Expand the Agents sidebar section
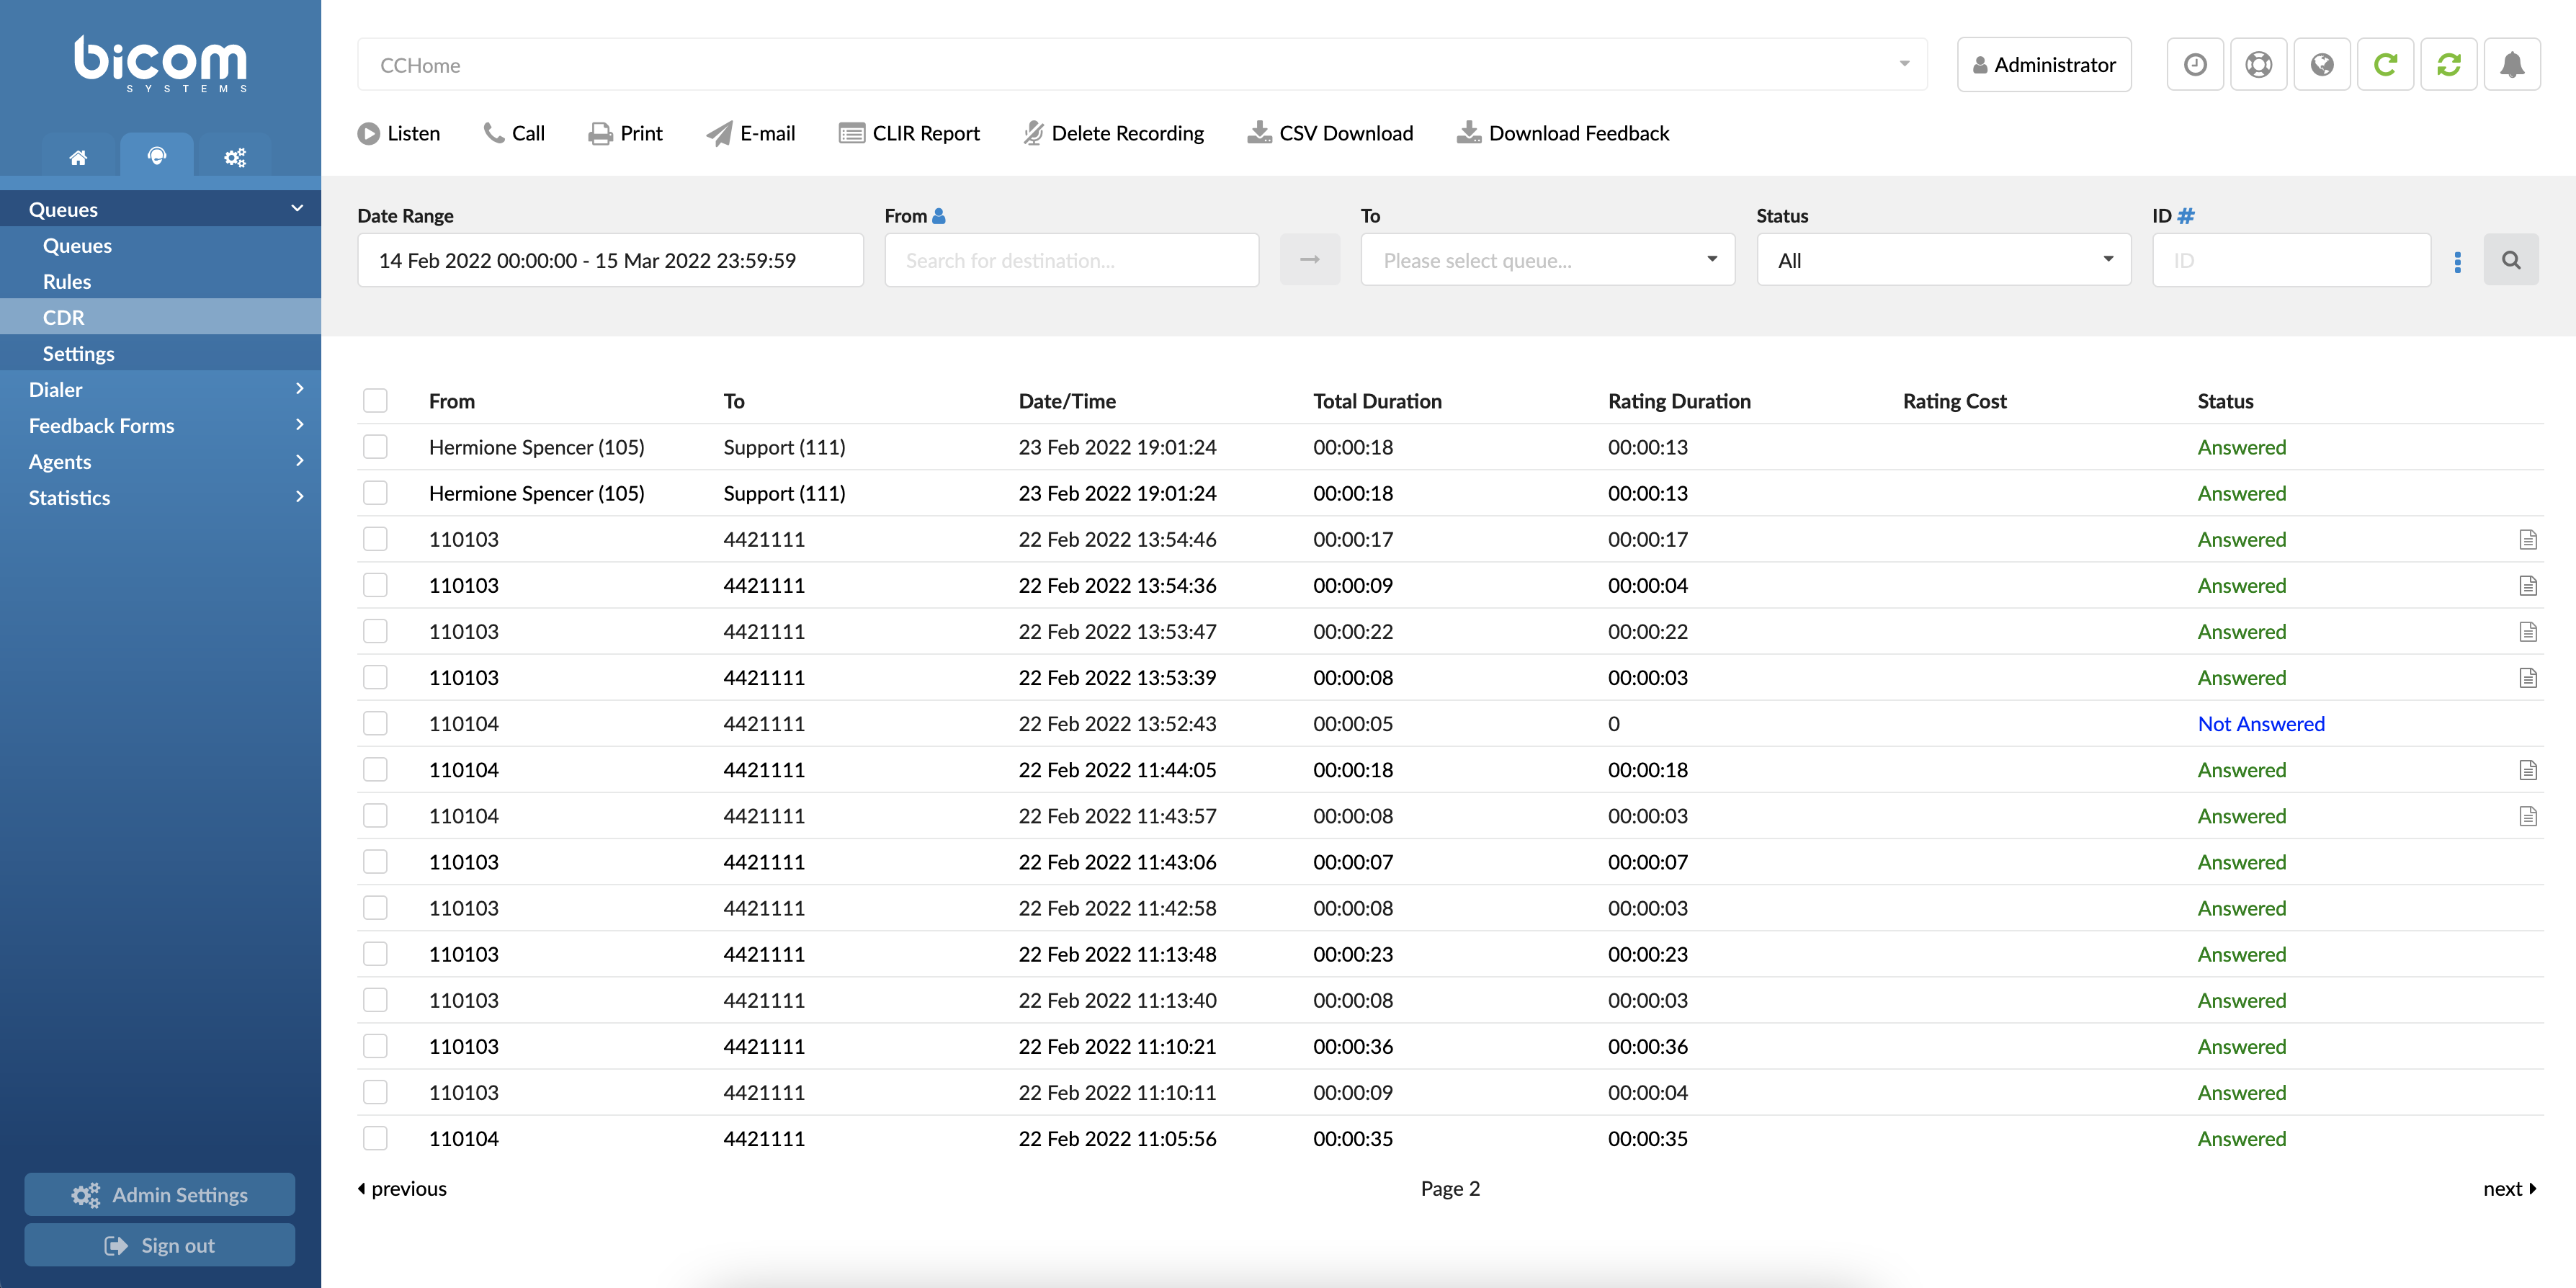This screenshot has height=1288, width=2576. point(160,461)
